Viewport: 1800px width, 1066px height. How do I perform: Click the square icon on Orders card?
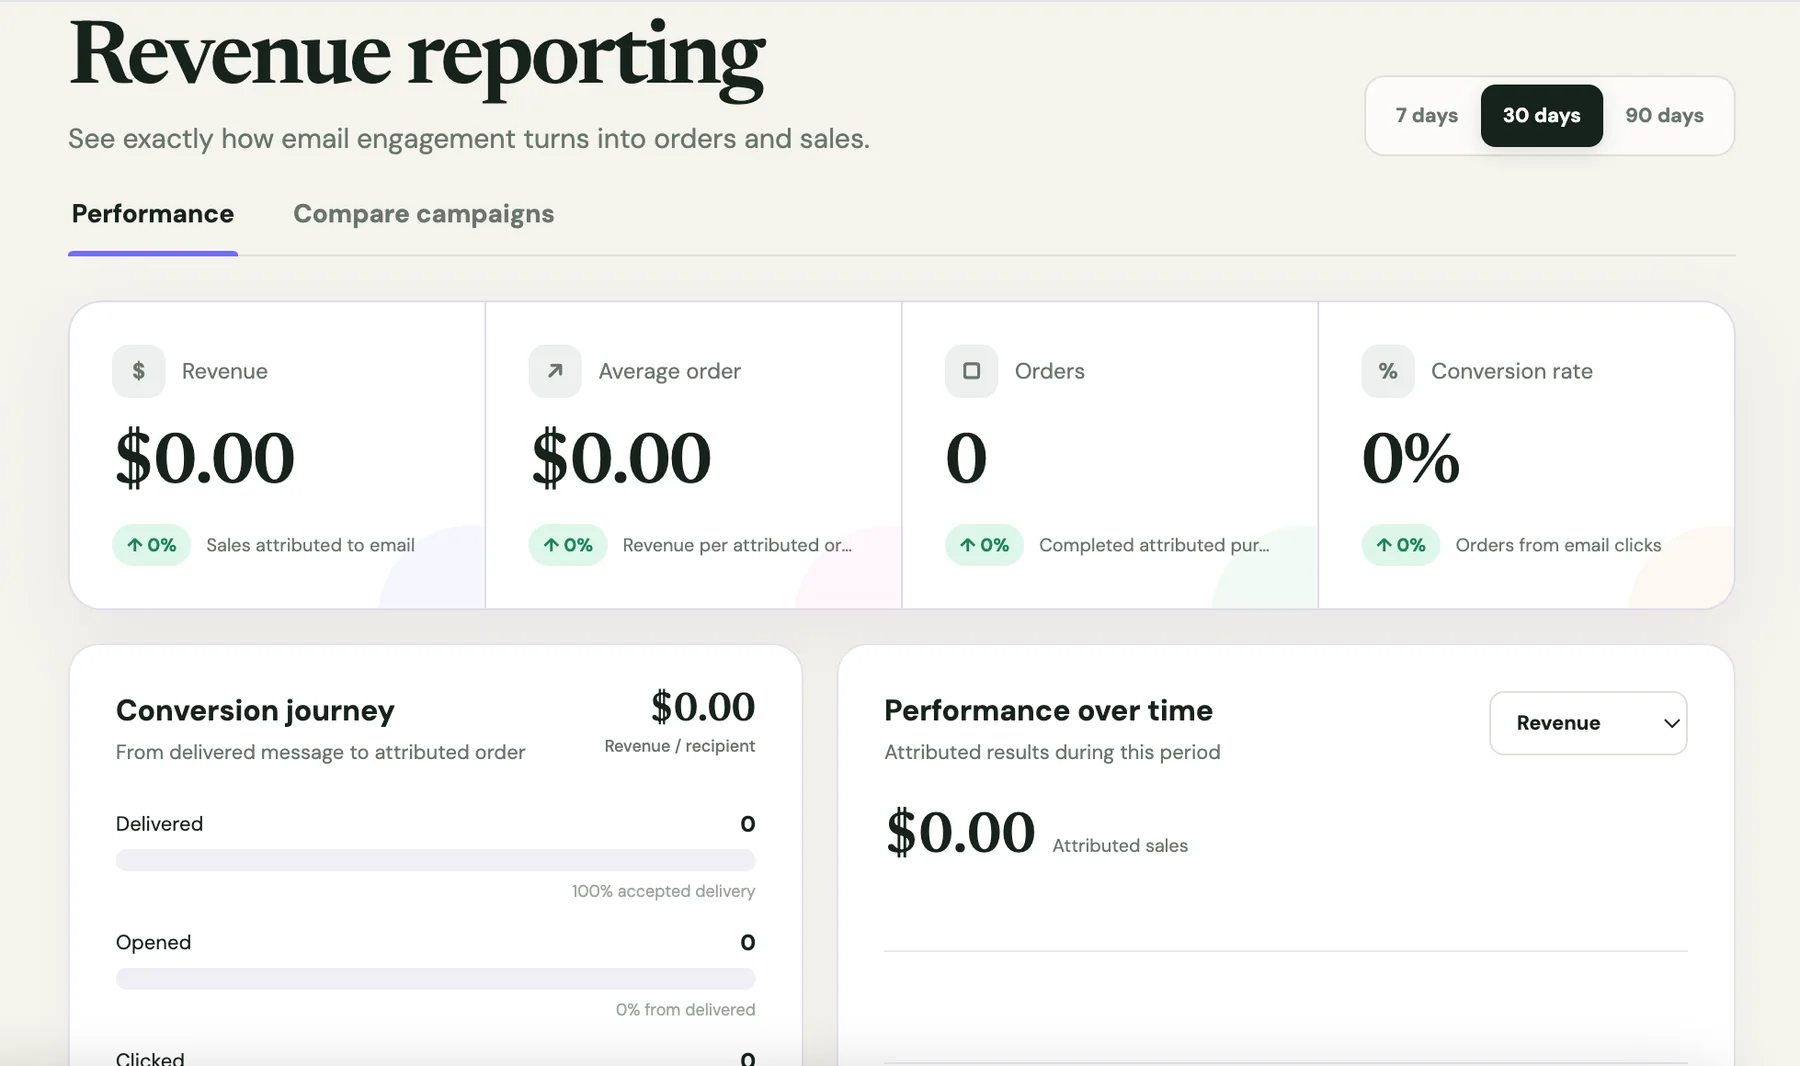coord(972,371)
